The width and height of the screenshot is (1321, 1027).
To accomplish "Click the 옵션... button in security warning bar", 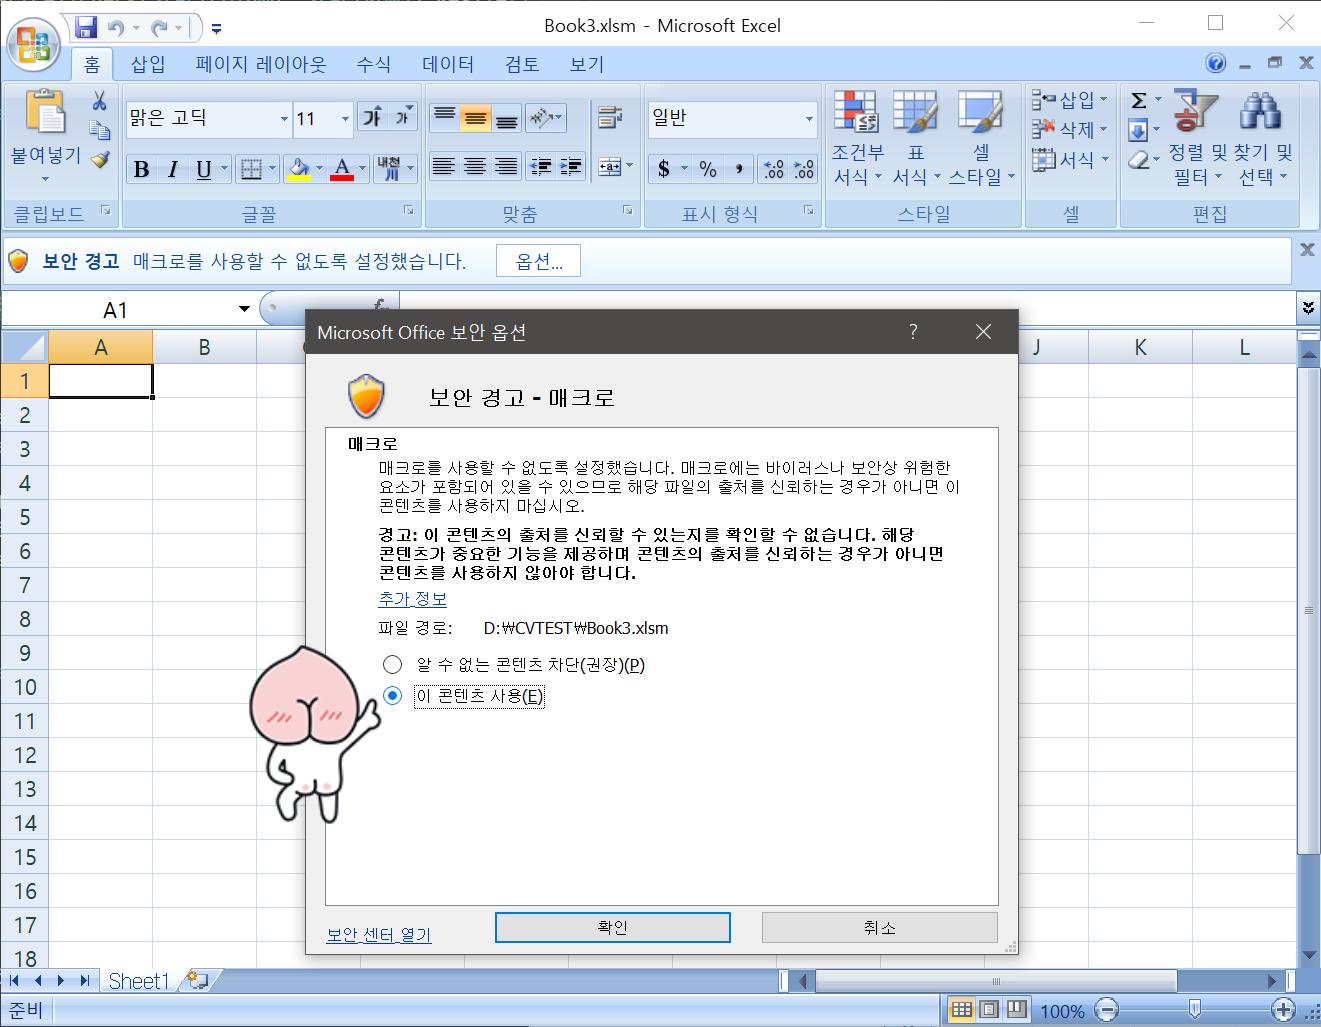I will (539, 262).
